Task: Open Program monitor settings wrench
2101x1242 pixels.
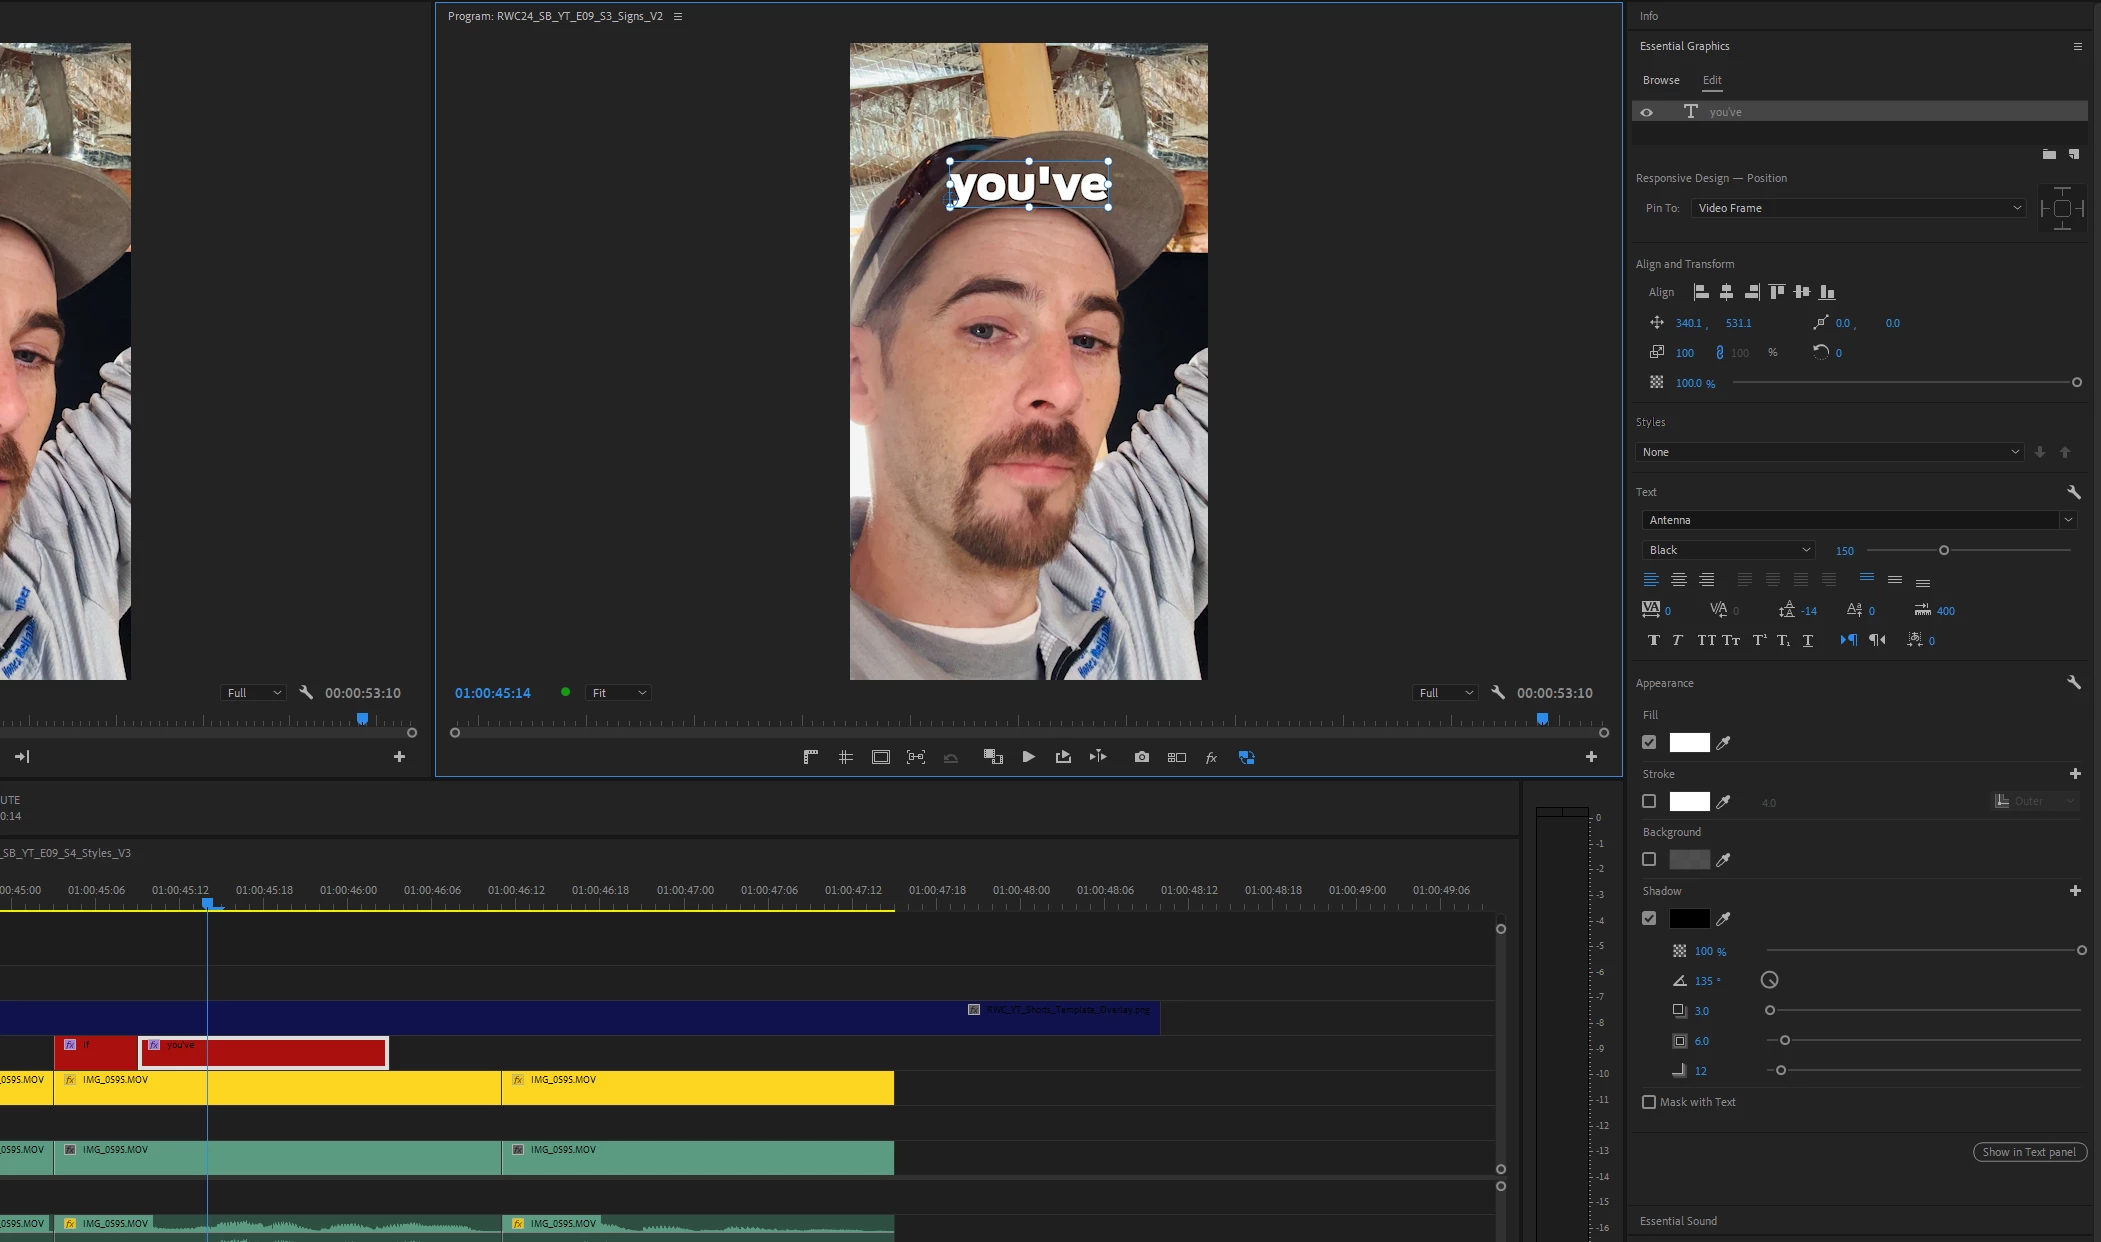Action: (x=1498, y=692)
